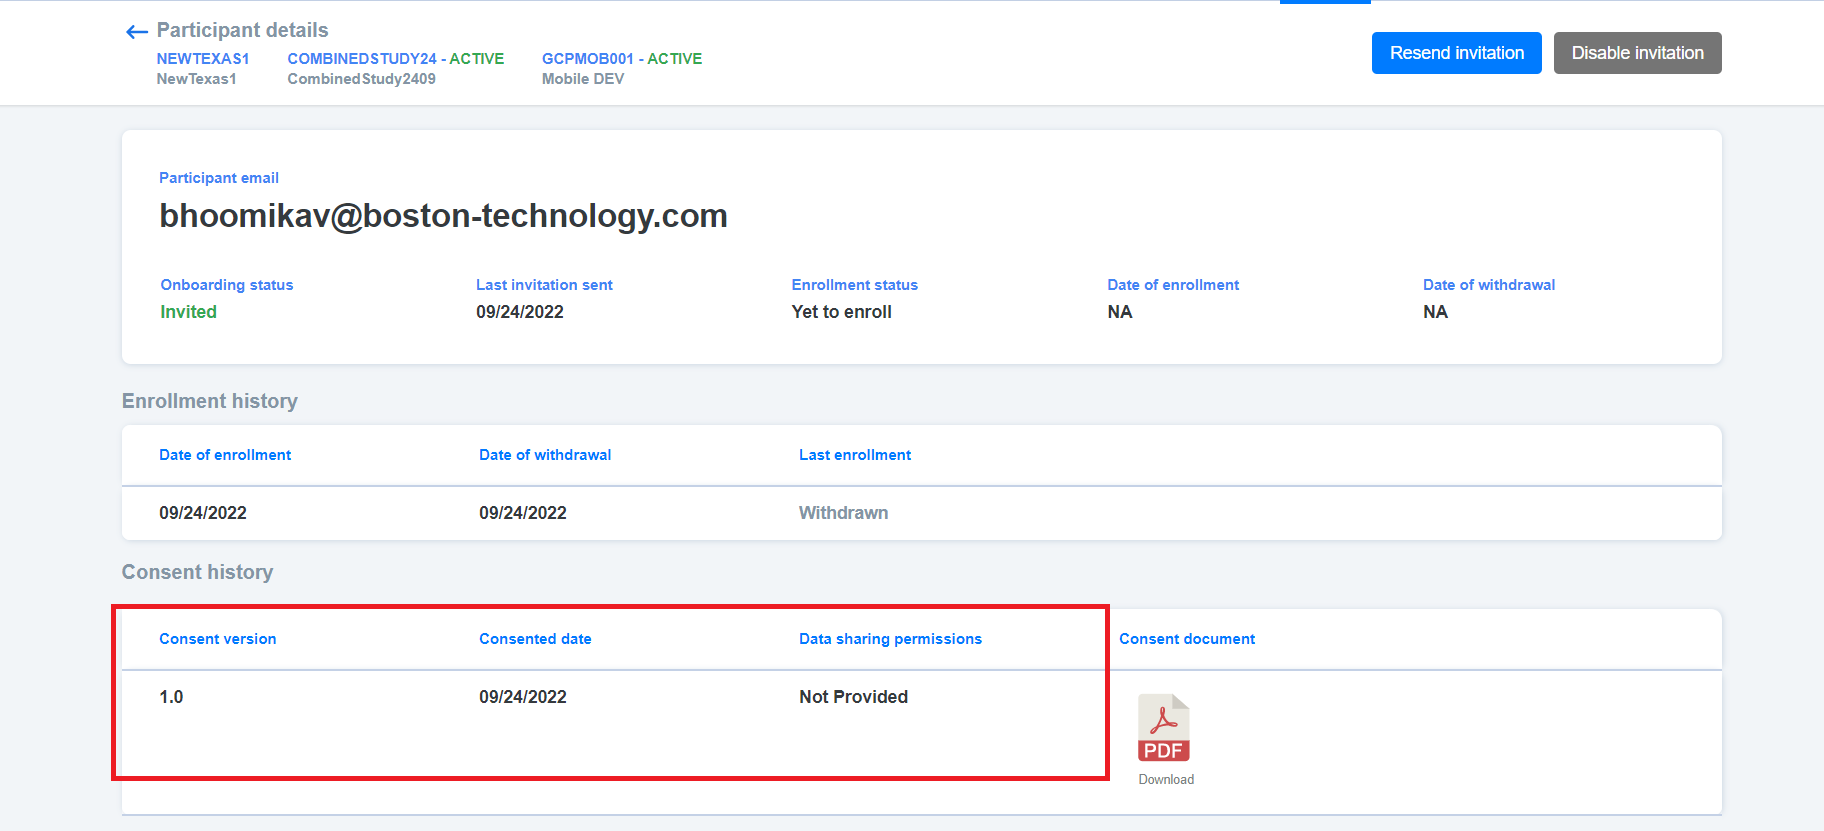Click the Participant email label
1824x831 pixels.
(x=219, y=178)
